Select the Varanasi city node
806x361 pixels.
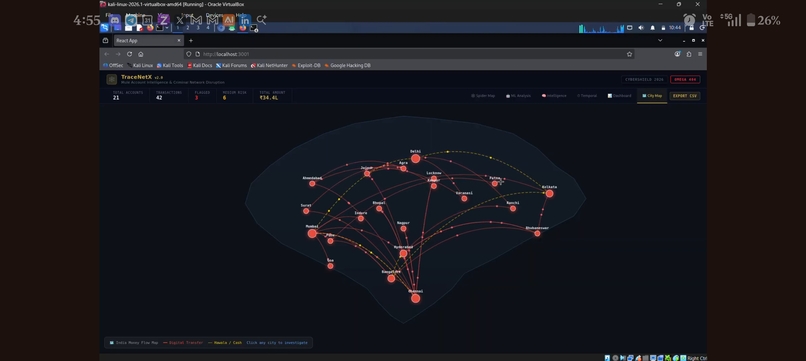(x=464, y=198)
